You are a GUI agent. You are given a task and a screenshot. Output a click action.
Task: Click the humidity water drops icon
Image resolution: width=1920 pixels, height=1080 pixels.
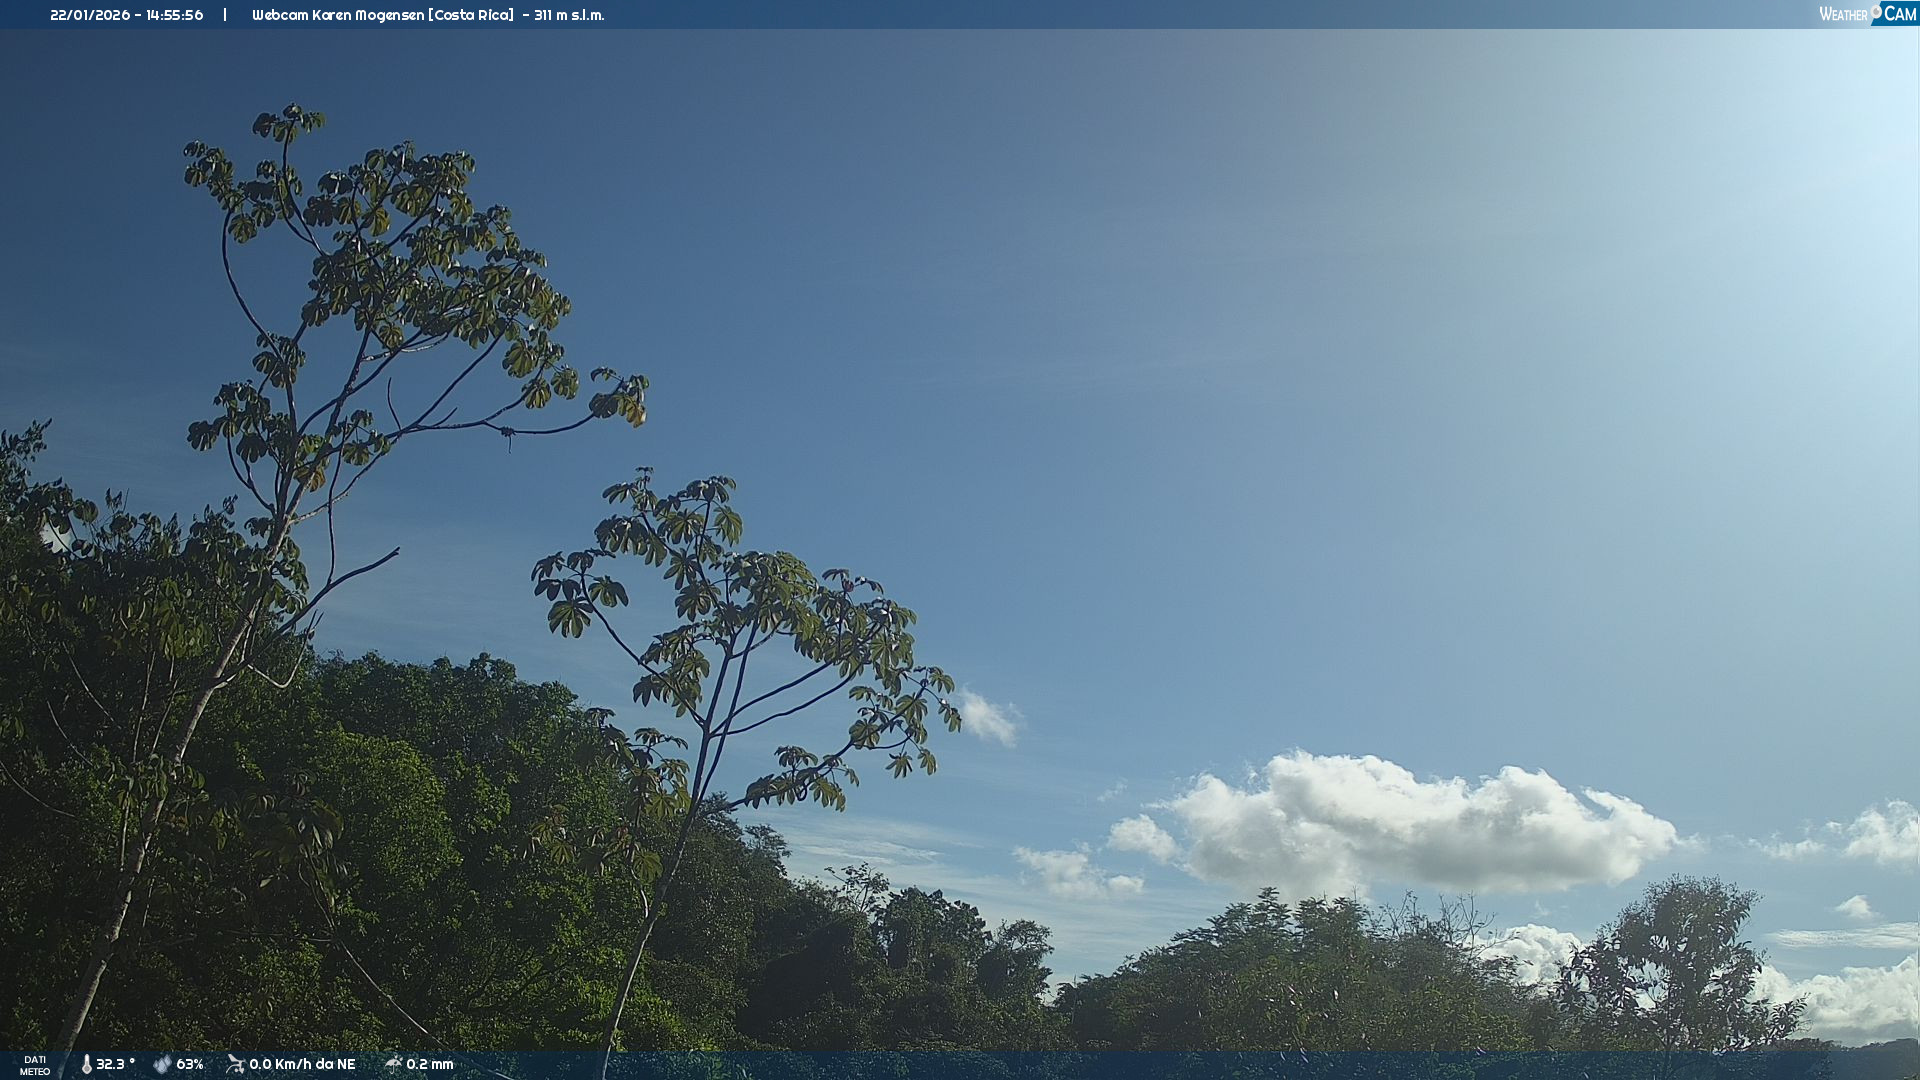(162, 1064)
